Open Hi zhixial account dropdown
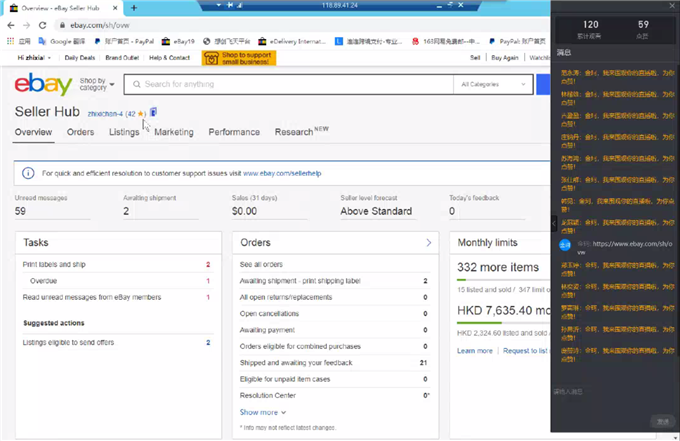The image size is (680, 441). click(34, 58)
